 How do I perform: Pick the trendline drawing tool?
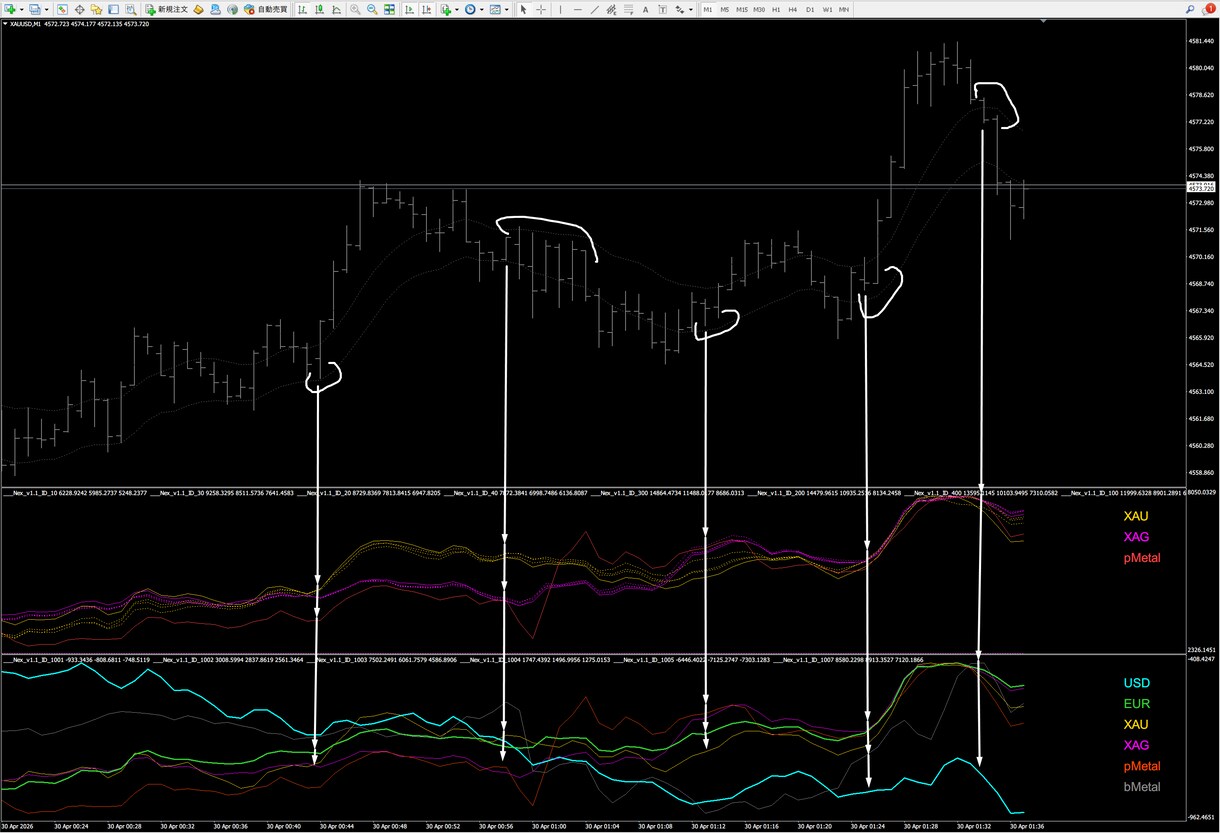click(x=594, y=9)
